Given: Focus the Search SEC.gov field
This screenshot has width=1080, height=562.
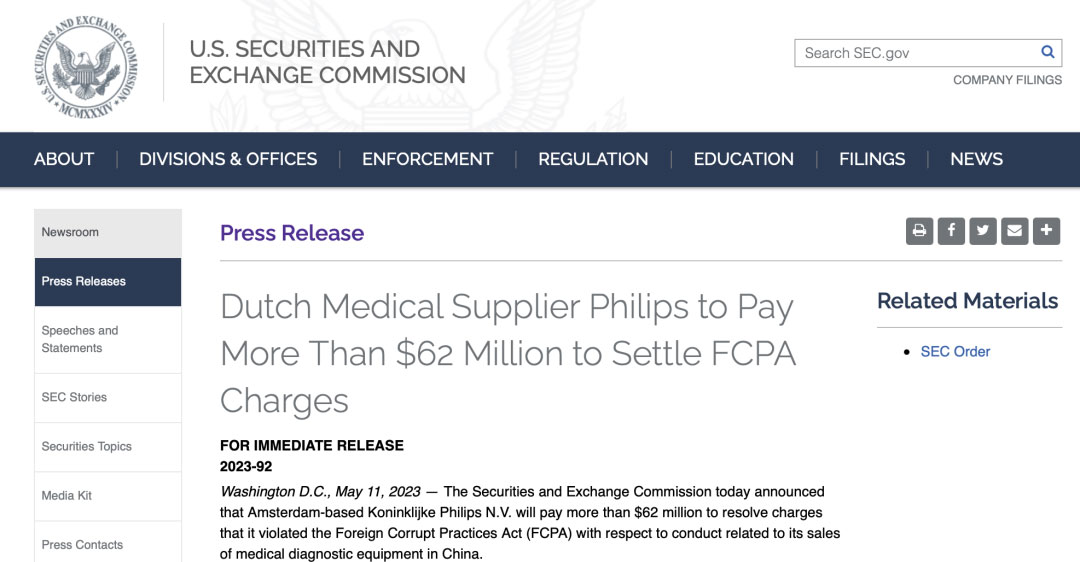Looking at the screenshot, I should (x=915, y=53).
